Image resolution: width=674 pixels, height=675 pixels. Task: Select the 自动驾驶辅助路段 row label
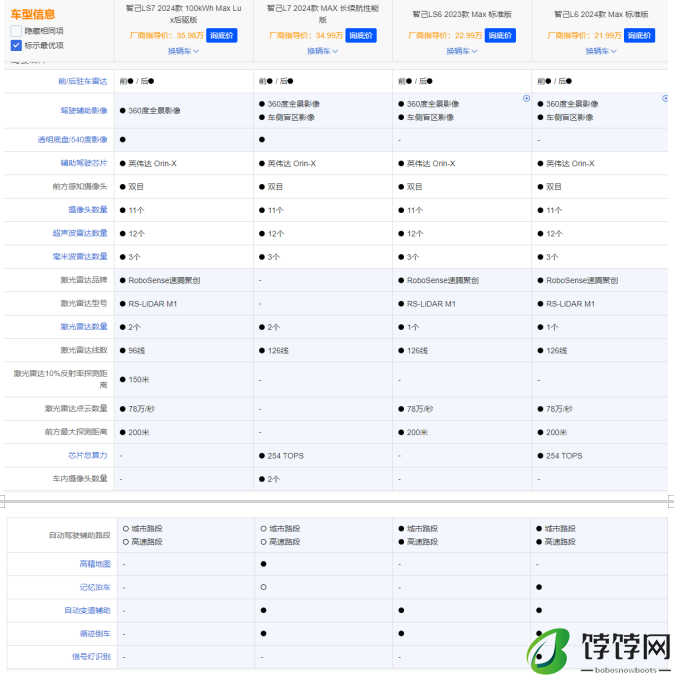click(80, 535)
